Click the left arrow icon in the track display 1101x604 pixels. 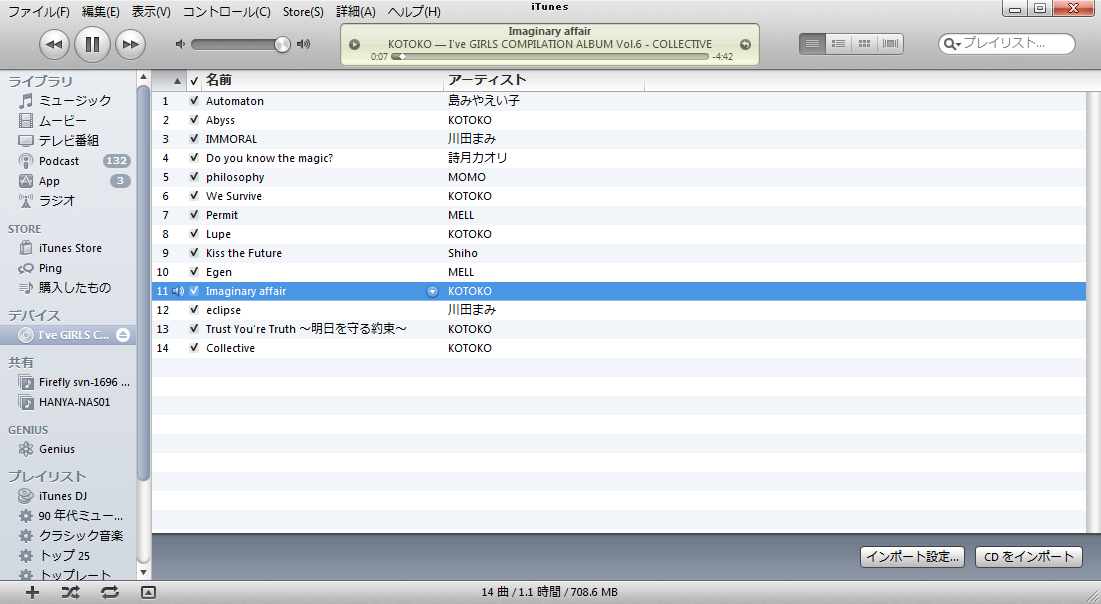pyautogui.click(x=355, y=44)
